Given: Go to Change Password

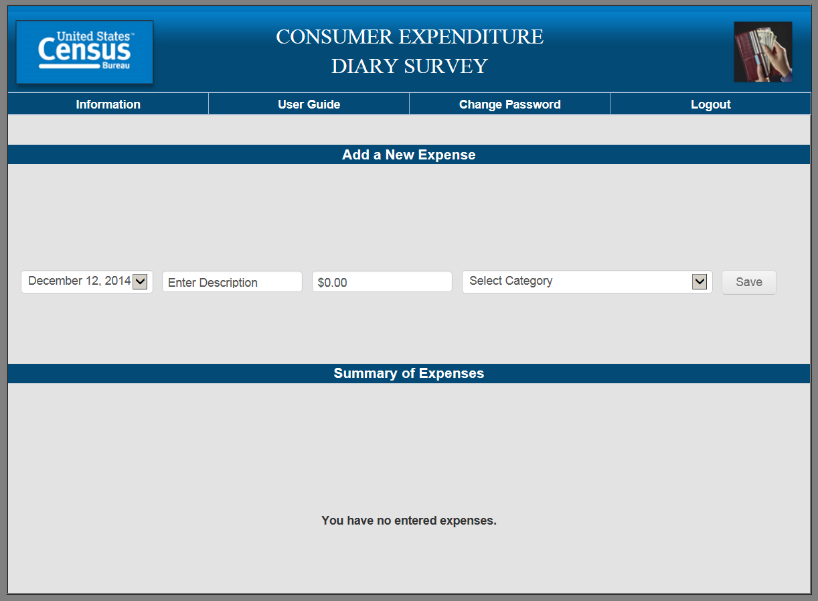Looking at the screenshot, I should (x=510, y=104).
